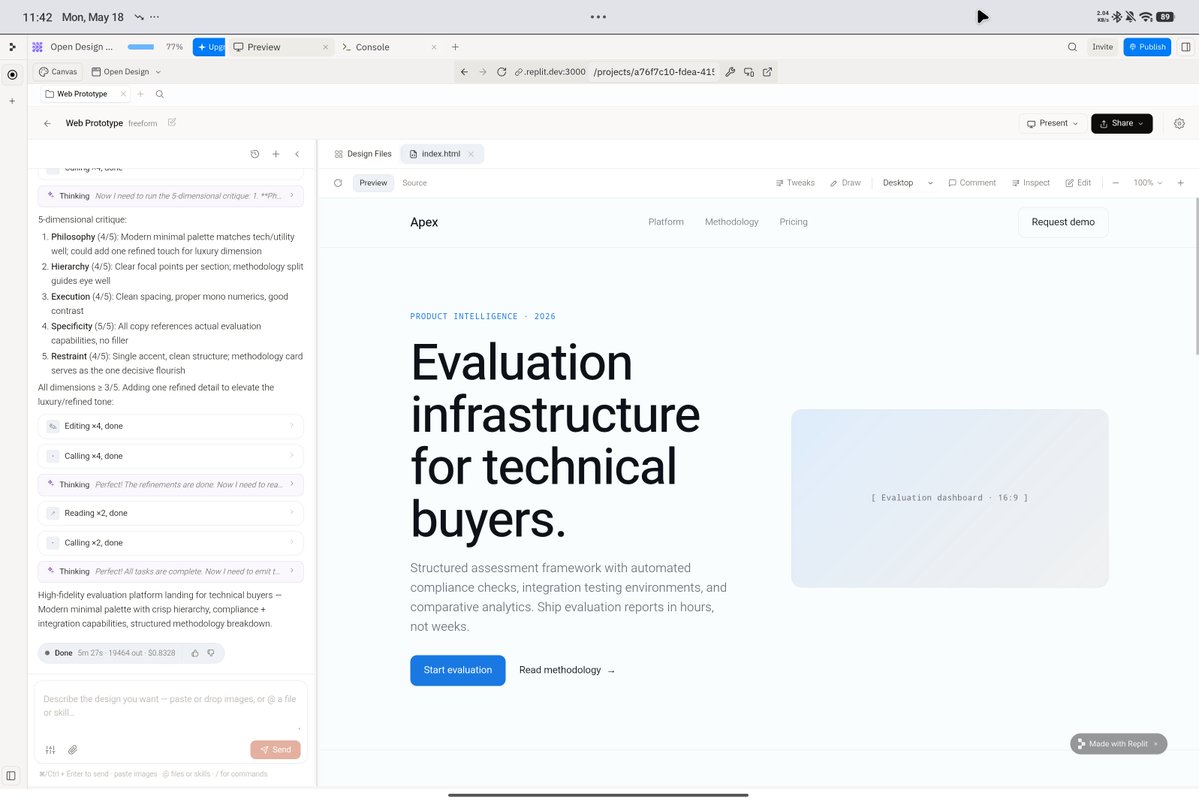Enable Edit mode

1078,183
